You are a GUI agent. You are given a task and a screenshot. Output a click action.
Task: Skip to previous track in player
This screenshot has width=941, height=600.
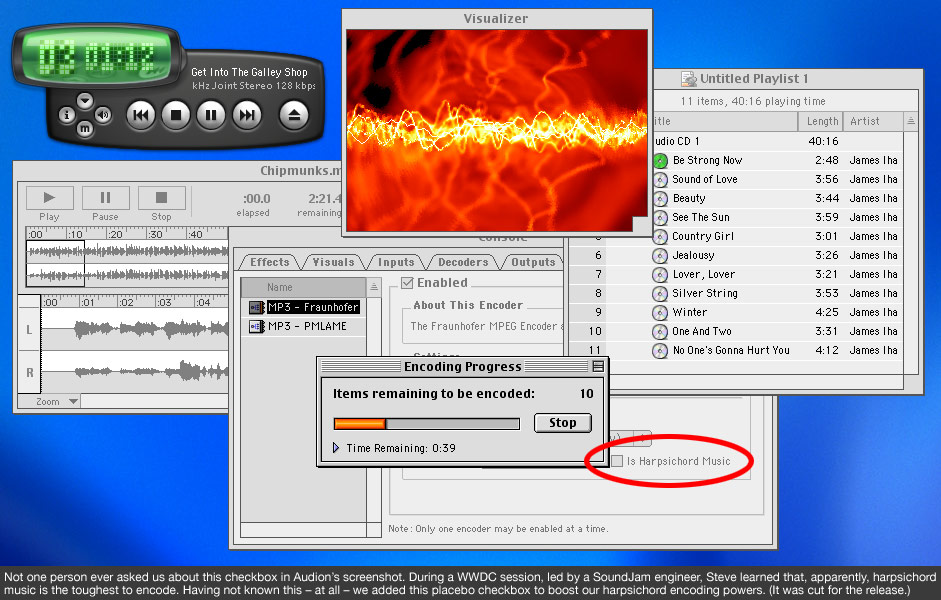click(x=141, y=116)
